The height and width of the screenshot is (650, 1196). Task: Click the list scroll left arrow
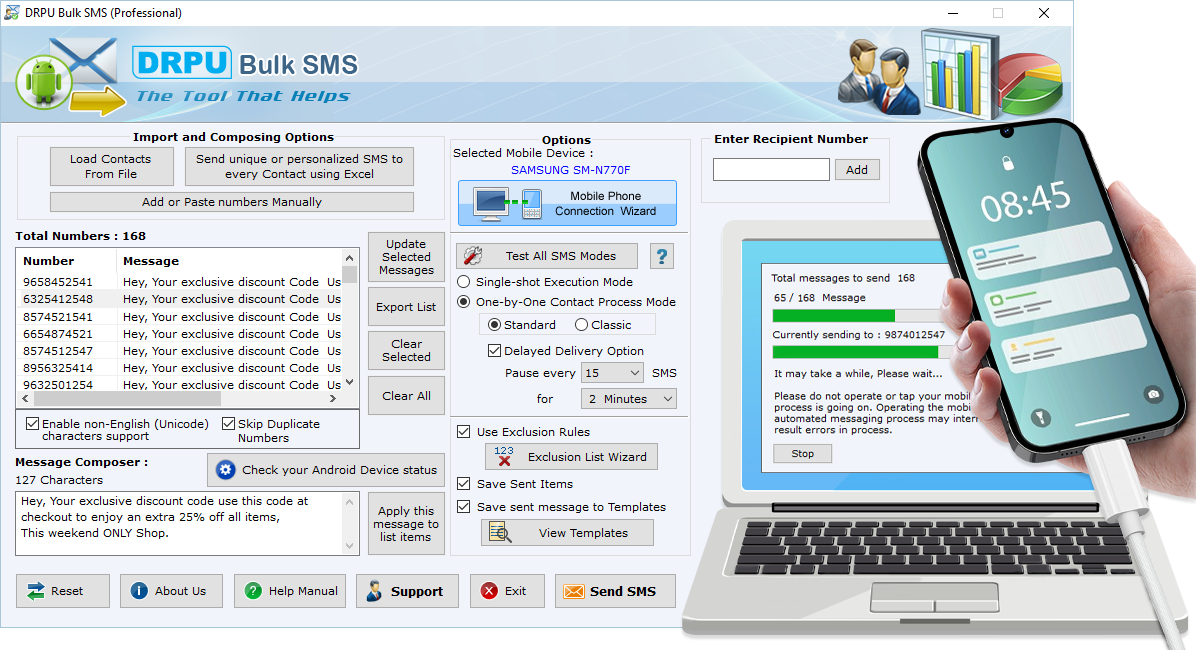[25, 398]
